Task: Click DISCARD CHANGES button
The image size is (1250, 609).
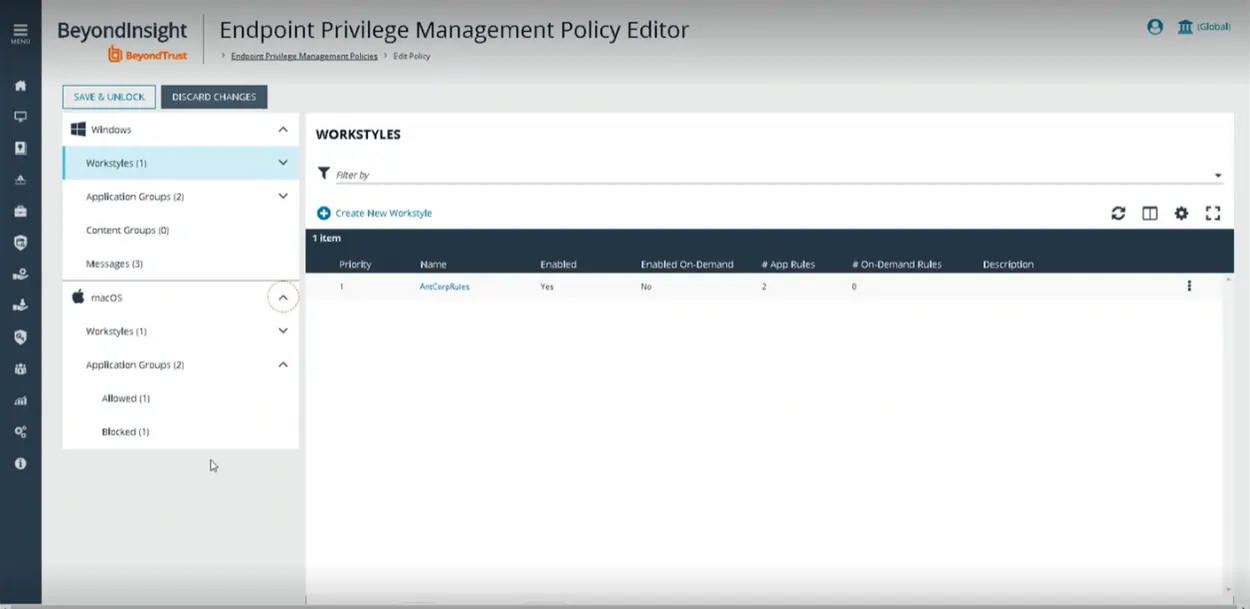Action: (x=214, y=97)
